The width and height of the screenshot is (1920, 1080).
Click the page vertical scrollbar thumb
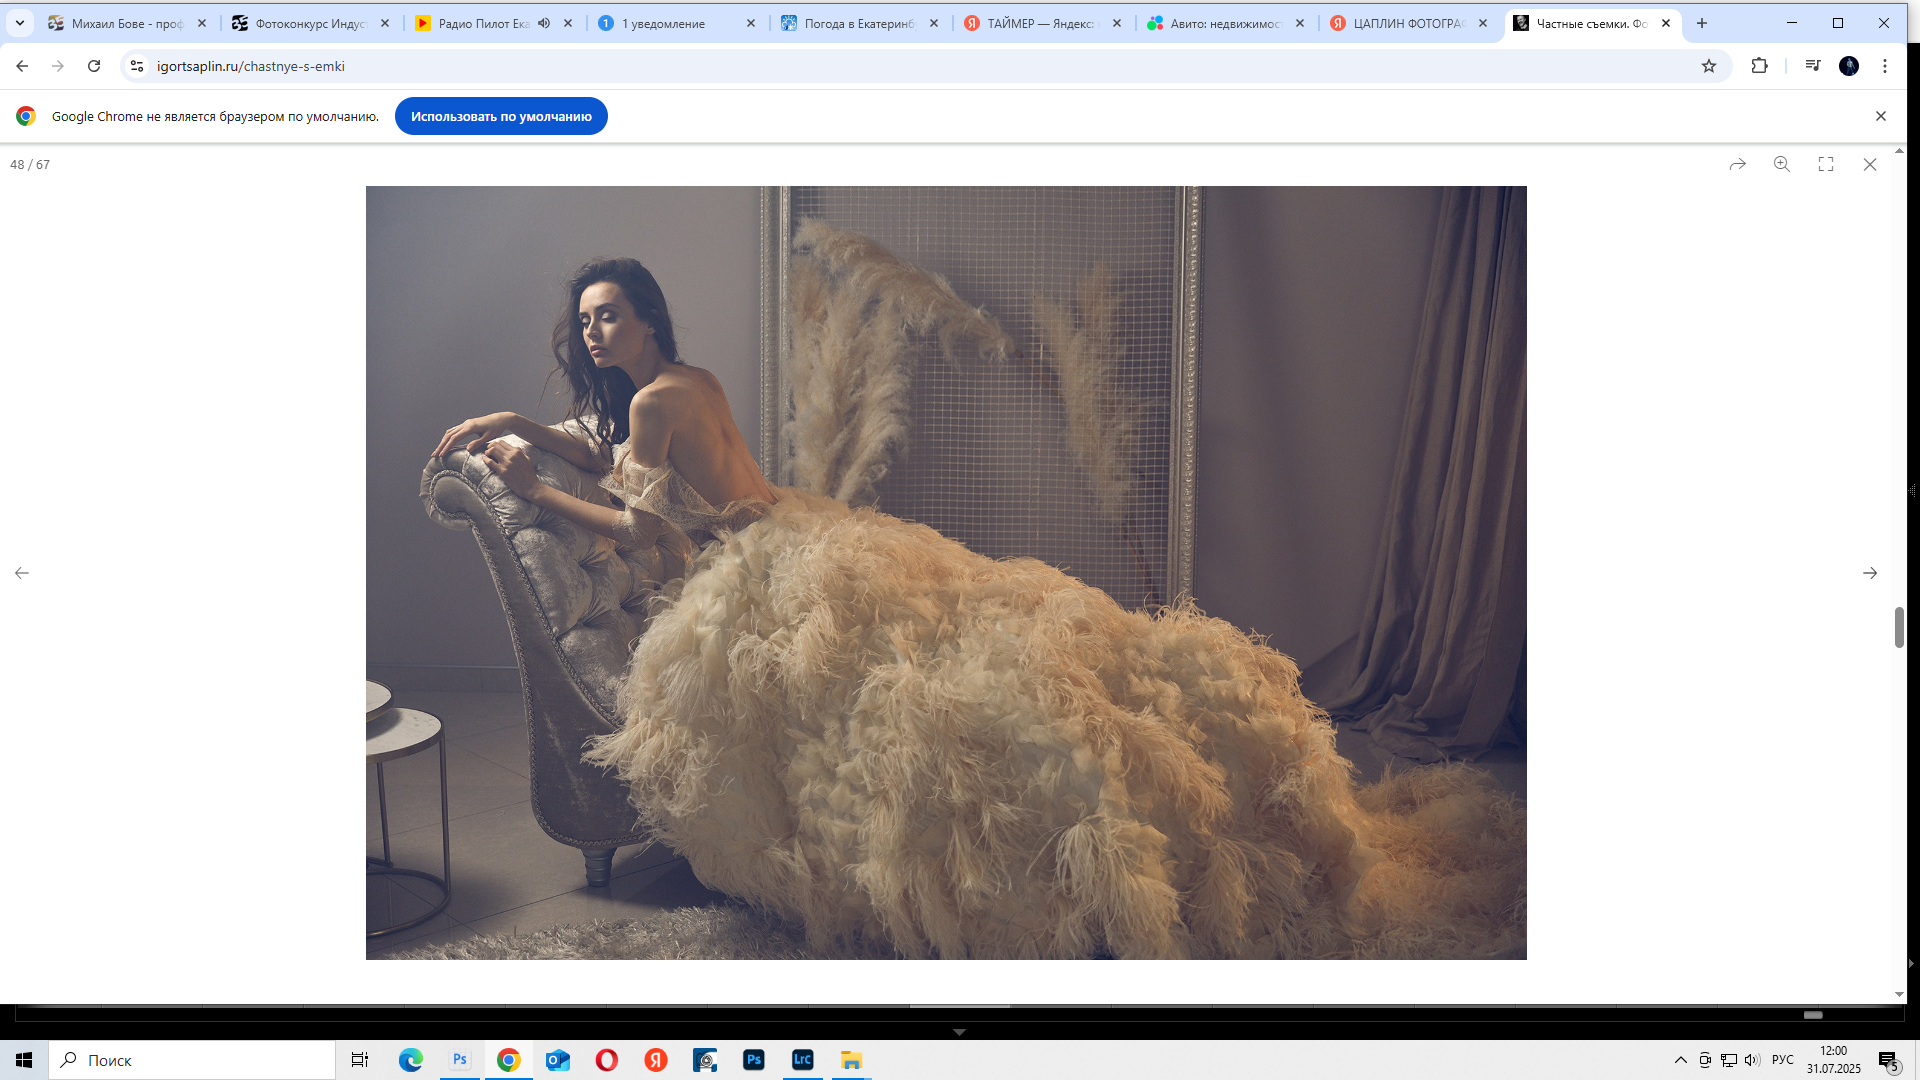coord(1899,627)
